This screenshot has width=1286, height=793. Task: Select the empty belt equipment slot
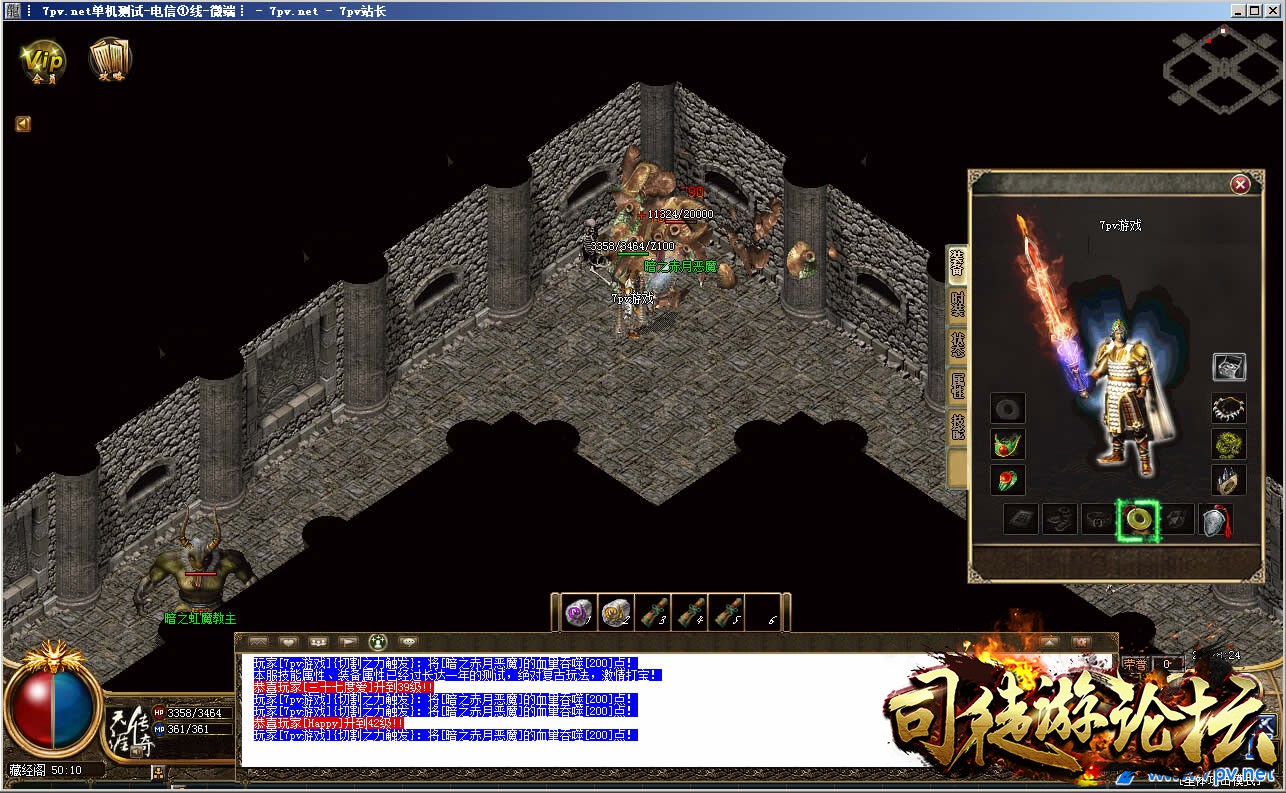coord(1099,519)
